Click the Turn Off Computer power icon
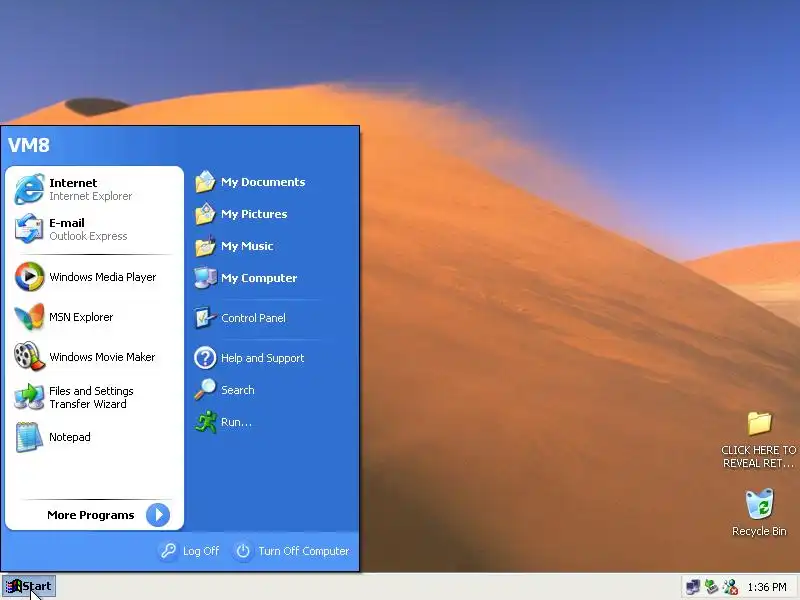 tap(243, 551)
